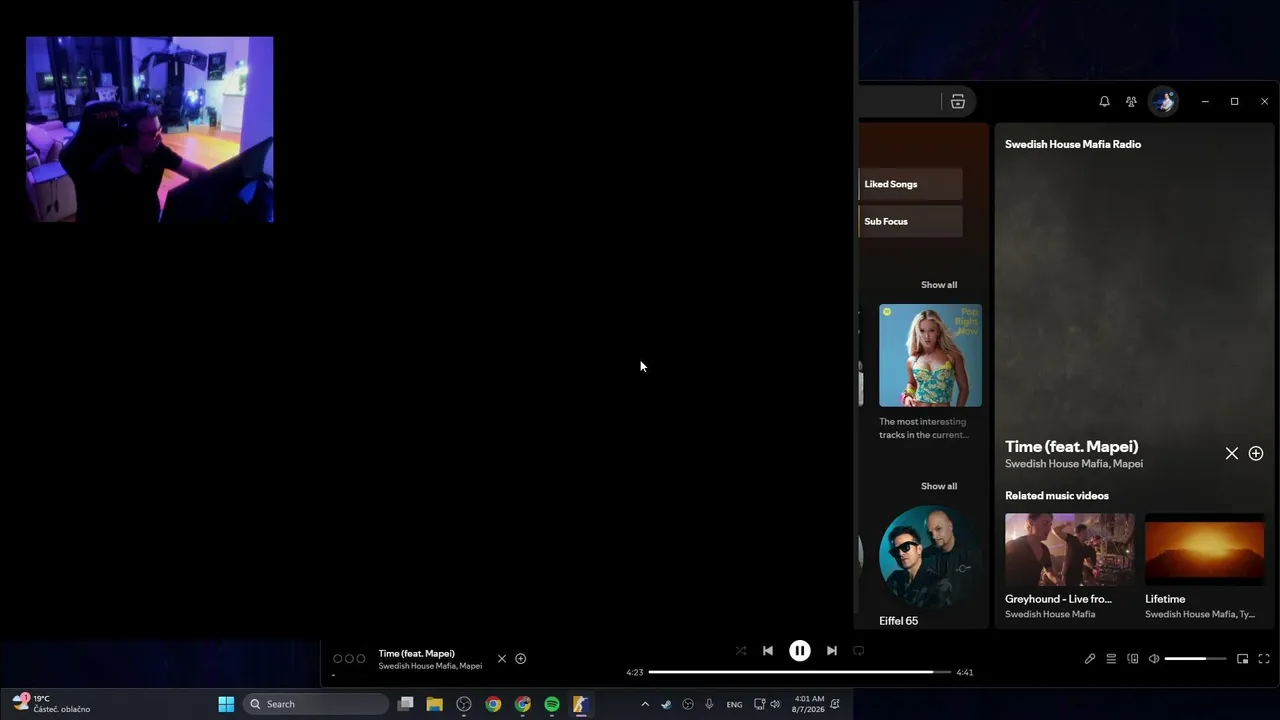Screen dimensions: 1280x720
Task: Open the weather widget on the taskbar
Action: (52, 704)
